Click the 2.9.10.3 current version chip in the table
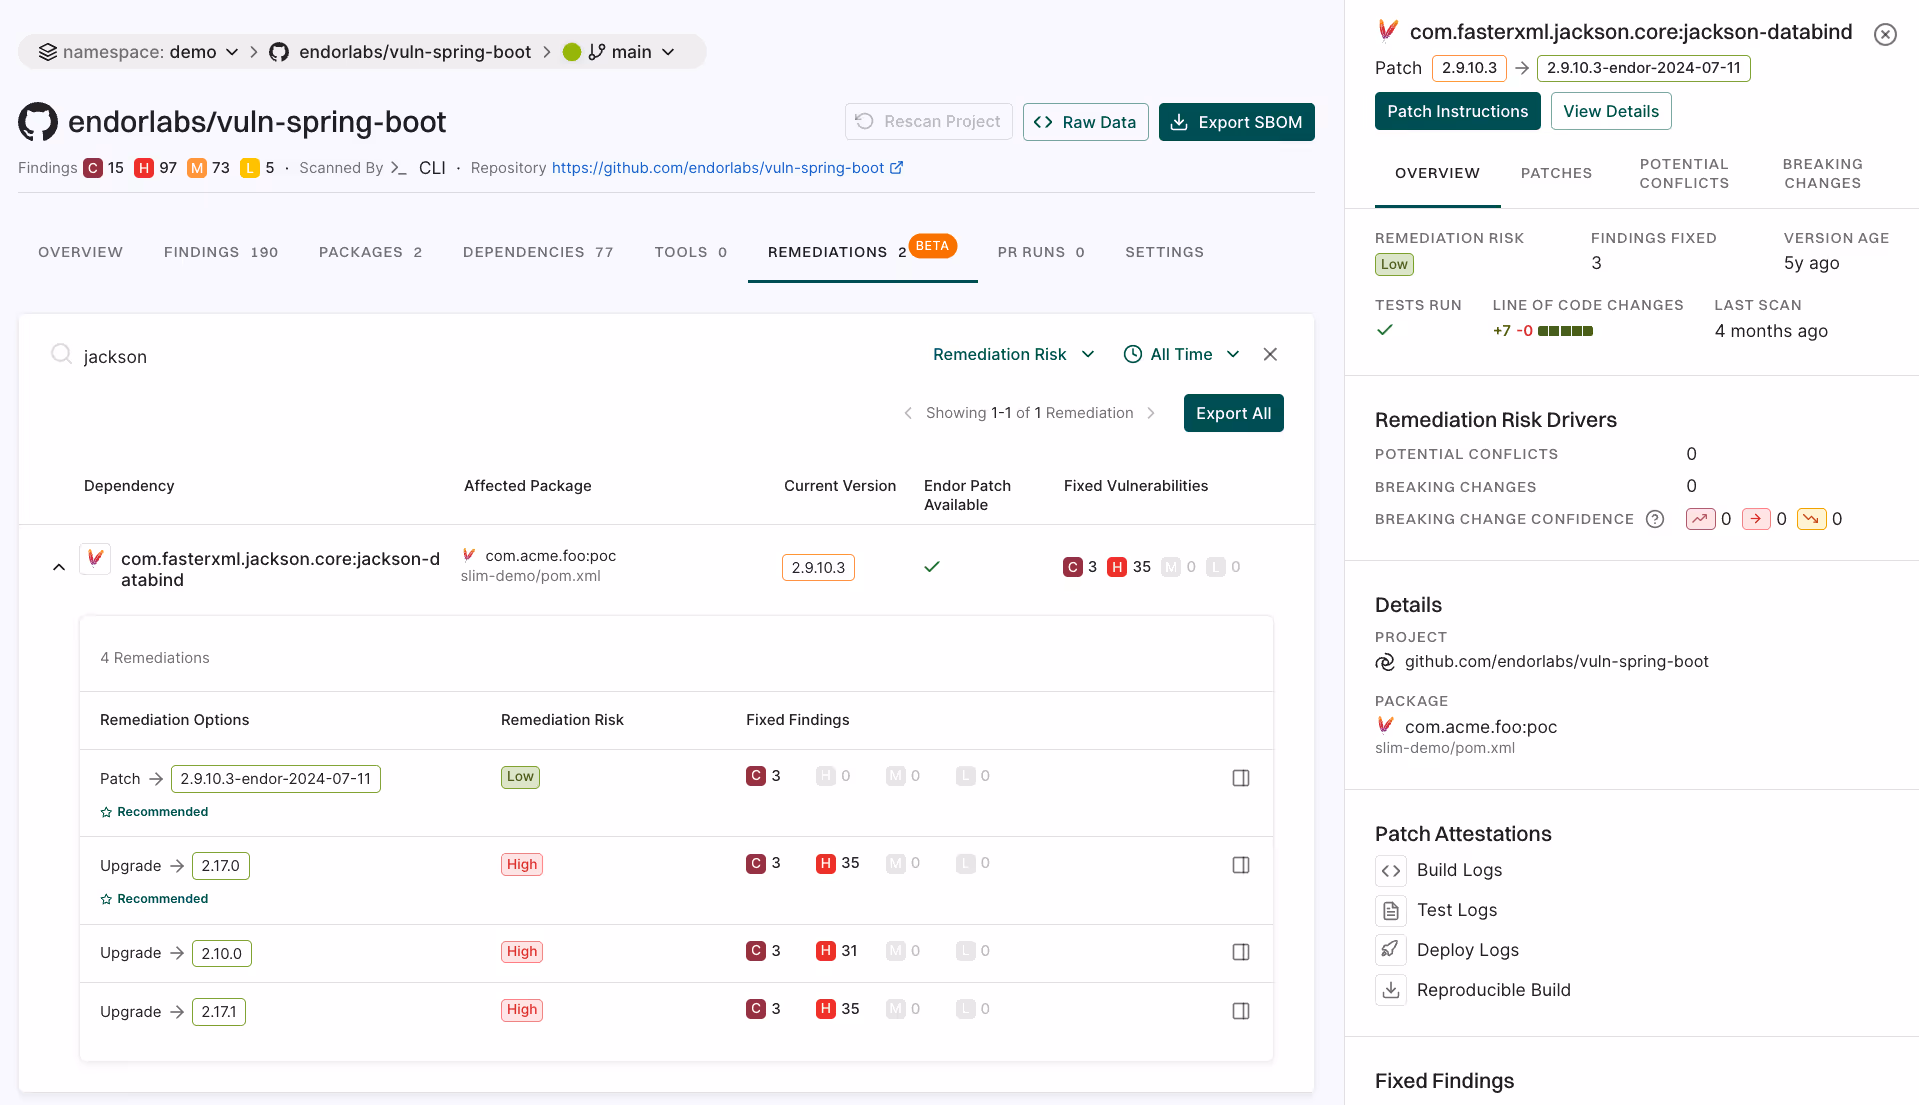 [818, 567]
